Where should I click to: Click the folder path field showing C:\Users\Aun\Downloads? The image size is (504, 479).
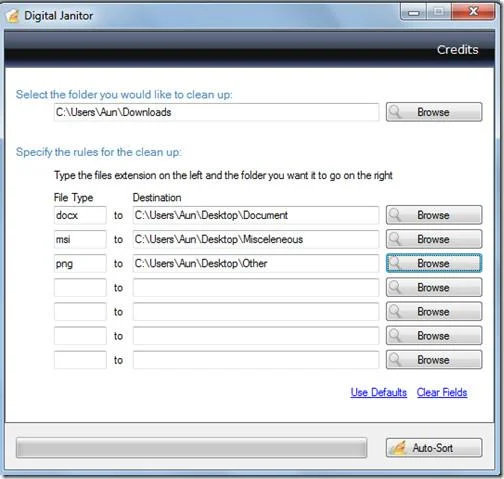[x=216, y=112]
